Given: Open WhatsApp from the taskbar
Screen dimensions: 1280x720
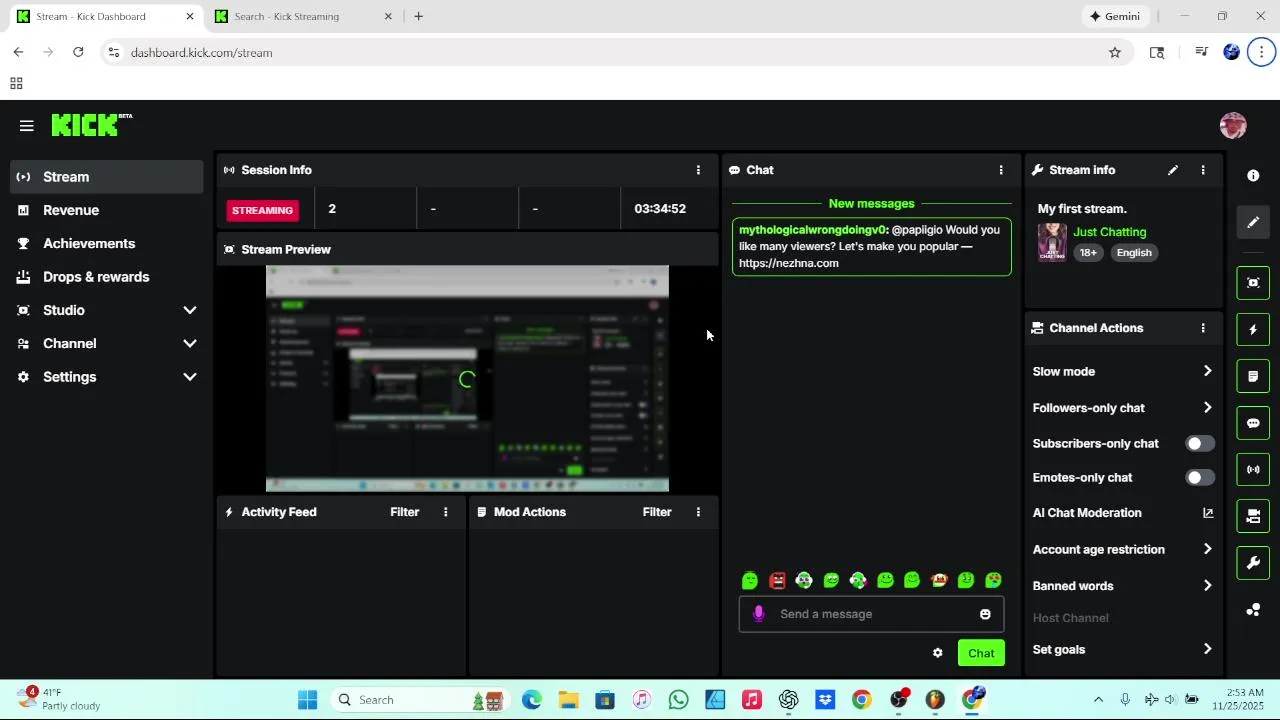Looking at the screenshot, I should (678, 700).
